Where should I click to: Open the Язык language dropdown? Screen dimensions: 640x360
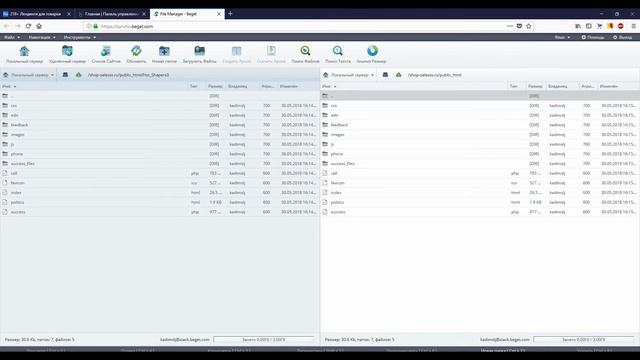click(x=562, y=37)
